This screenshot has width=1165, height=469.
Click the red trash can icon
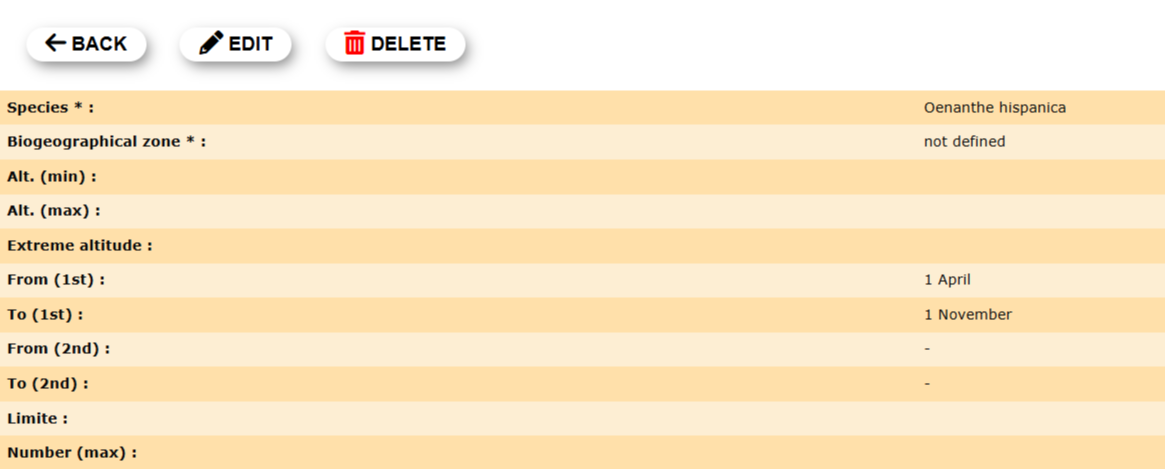point(354,44)
